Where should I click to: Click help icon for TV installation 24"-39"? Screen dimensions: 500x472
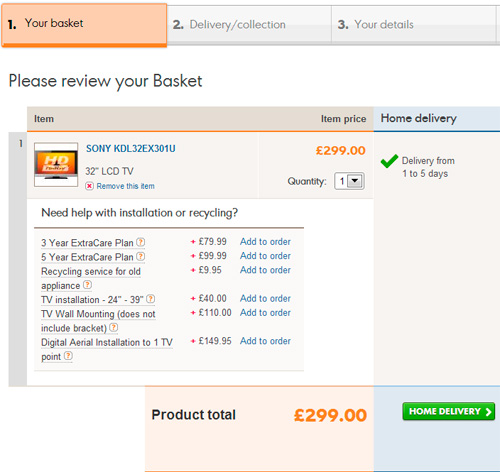tap(151, 299)
